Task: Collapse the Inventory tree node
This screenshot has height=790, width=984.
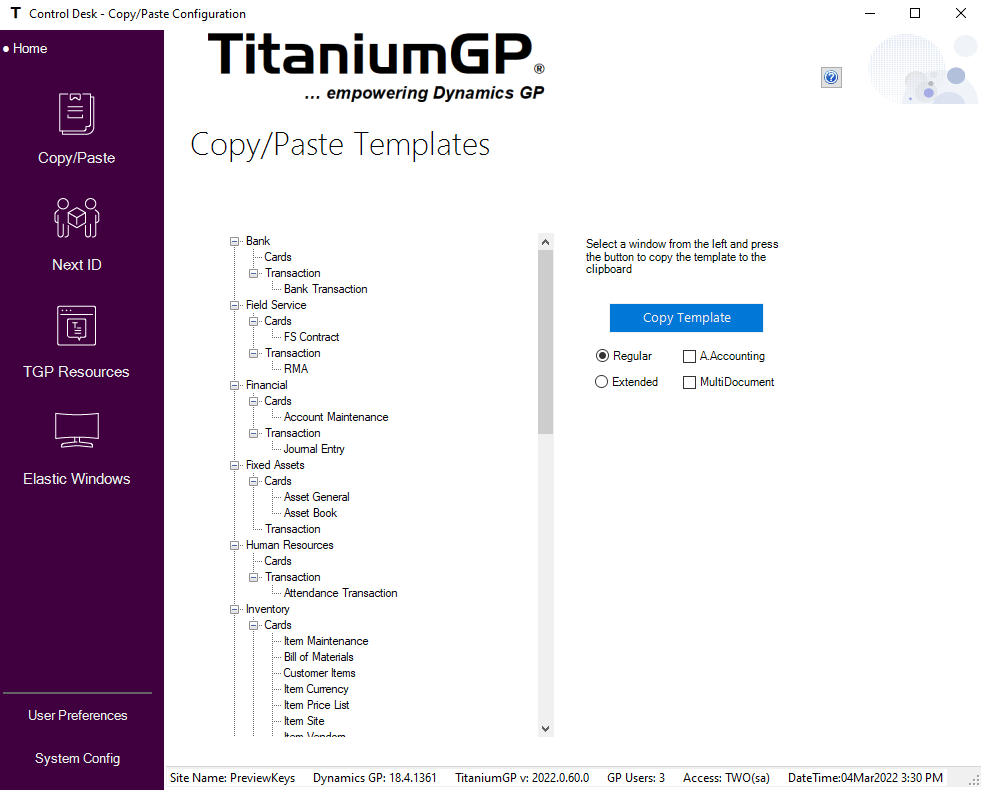Action: point(235,609)
